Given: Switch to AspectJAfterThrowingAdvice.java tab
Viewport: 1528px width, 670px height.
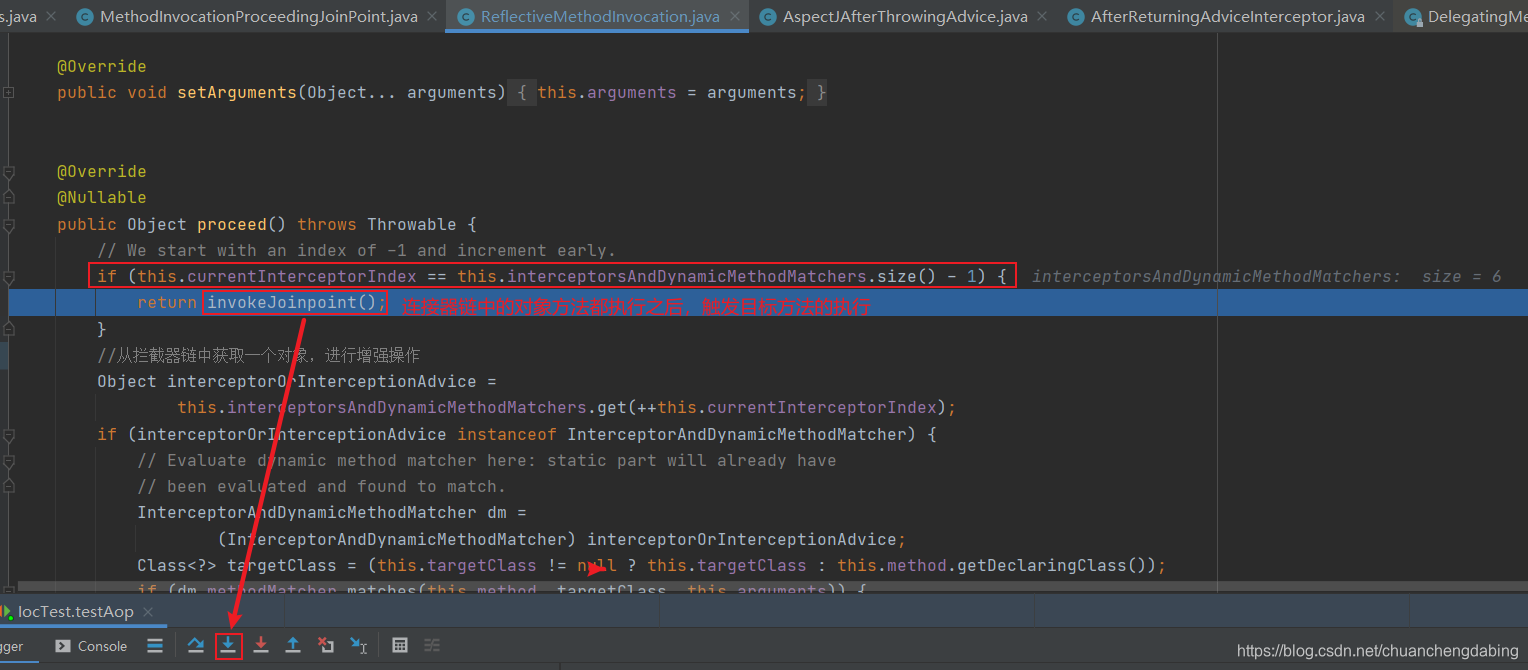Looking at the screenshot, I should tap(905, 17).
